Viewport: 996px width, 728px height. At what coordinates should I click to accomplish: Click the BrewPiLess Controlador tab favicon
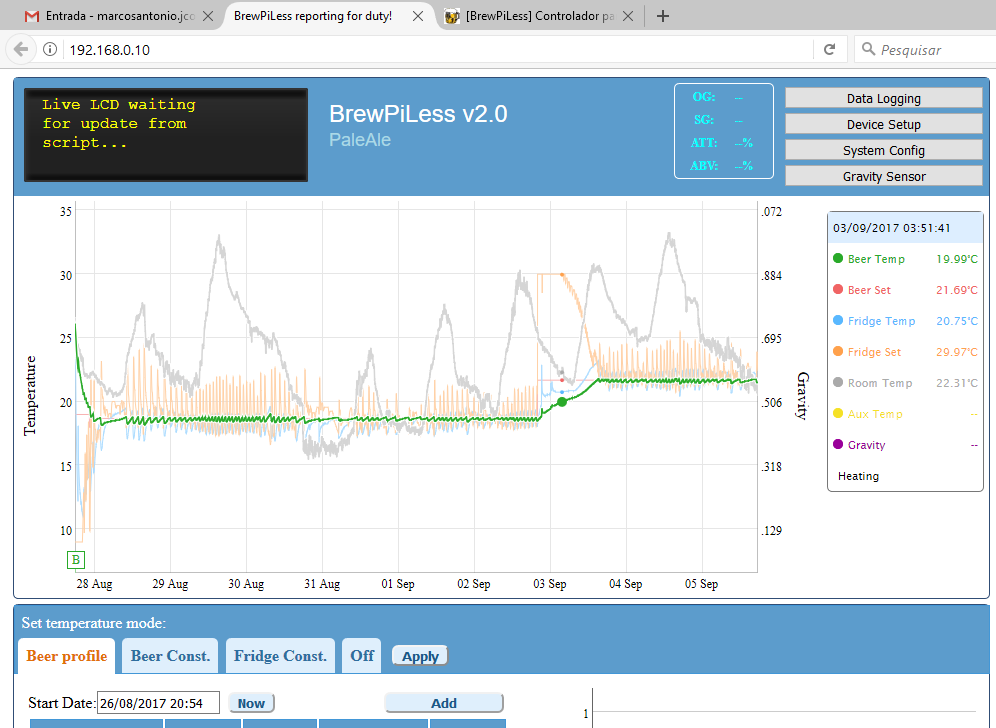tap(452, 17)
